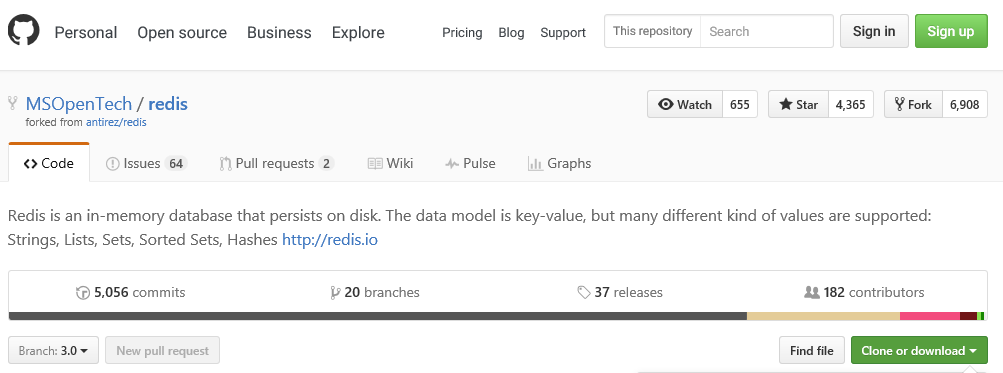Open the Issues tab
Image resolution: width=1003 pixels, height=373 pixels.
(x=146, y=164)
